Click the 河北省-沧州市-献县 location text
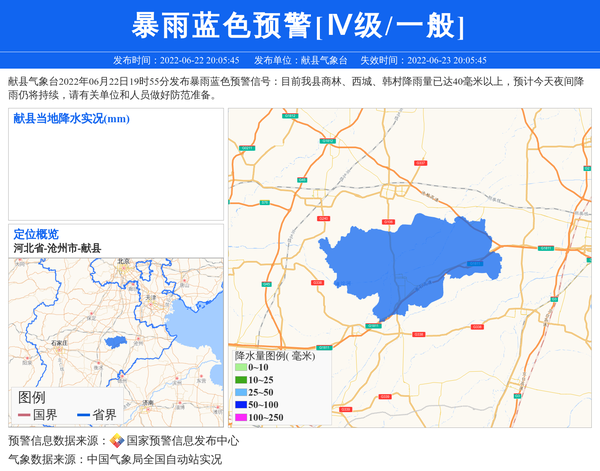600x471 pixels. coord(57,248)
